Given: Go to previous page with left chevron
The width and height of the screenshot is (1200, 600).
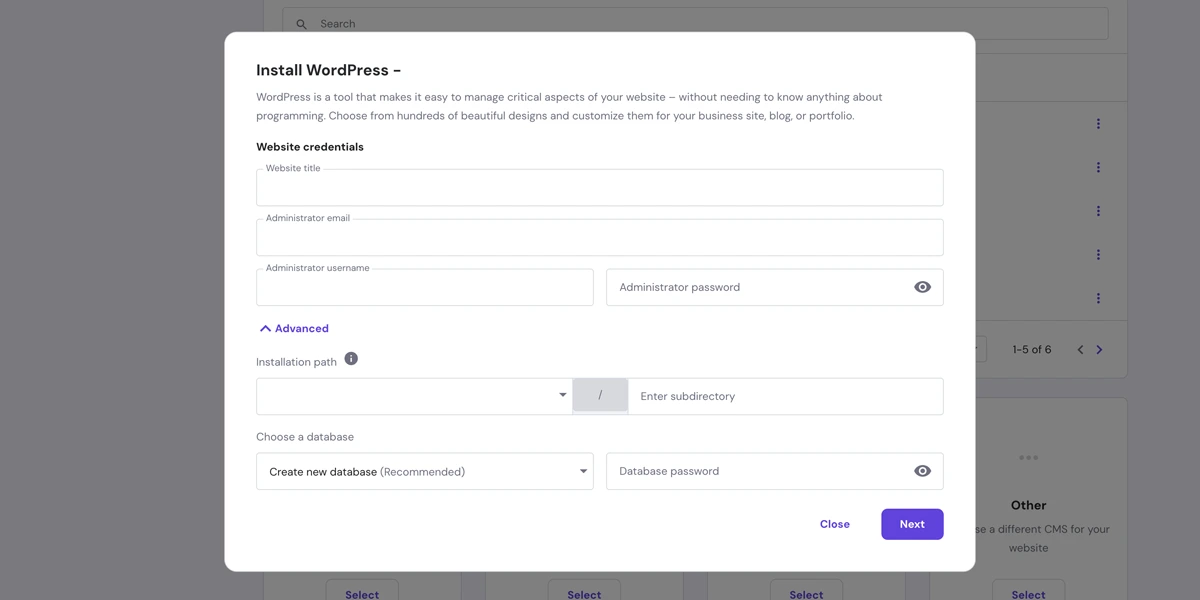Looking at the screenshot, I should coord(1080,350).
